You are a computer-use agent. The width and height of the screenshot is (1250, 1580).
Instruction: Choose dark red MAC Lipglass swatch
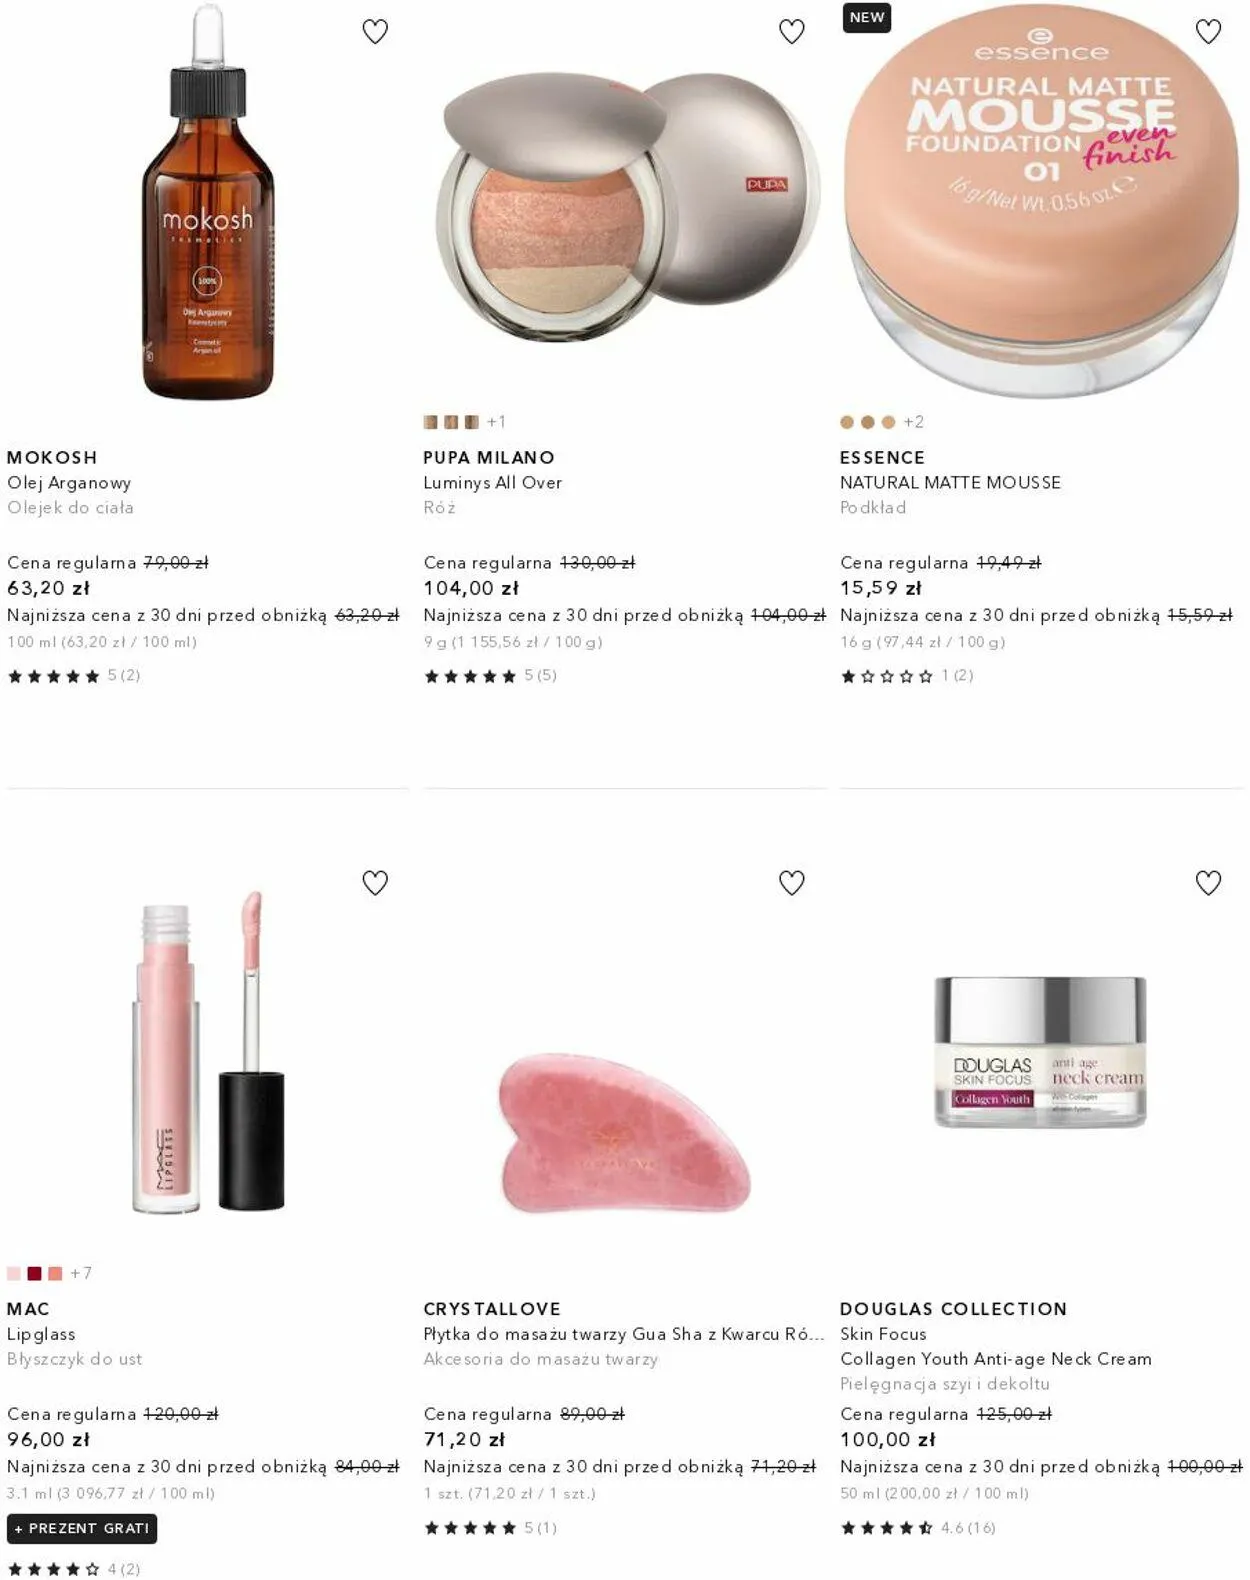point(34,1273)
